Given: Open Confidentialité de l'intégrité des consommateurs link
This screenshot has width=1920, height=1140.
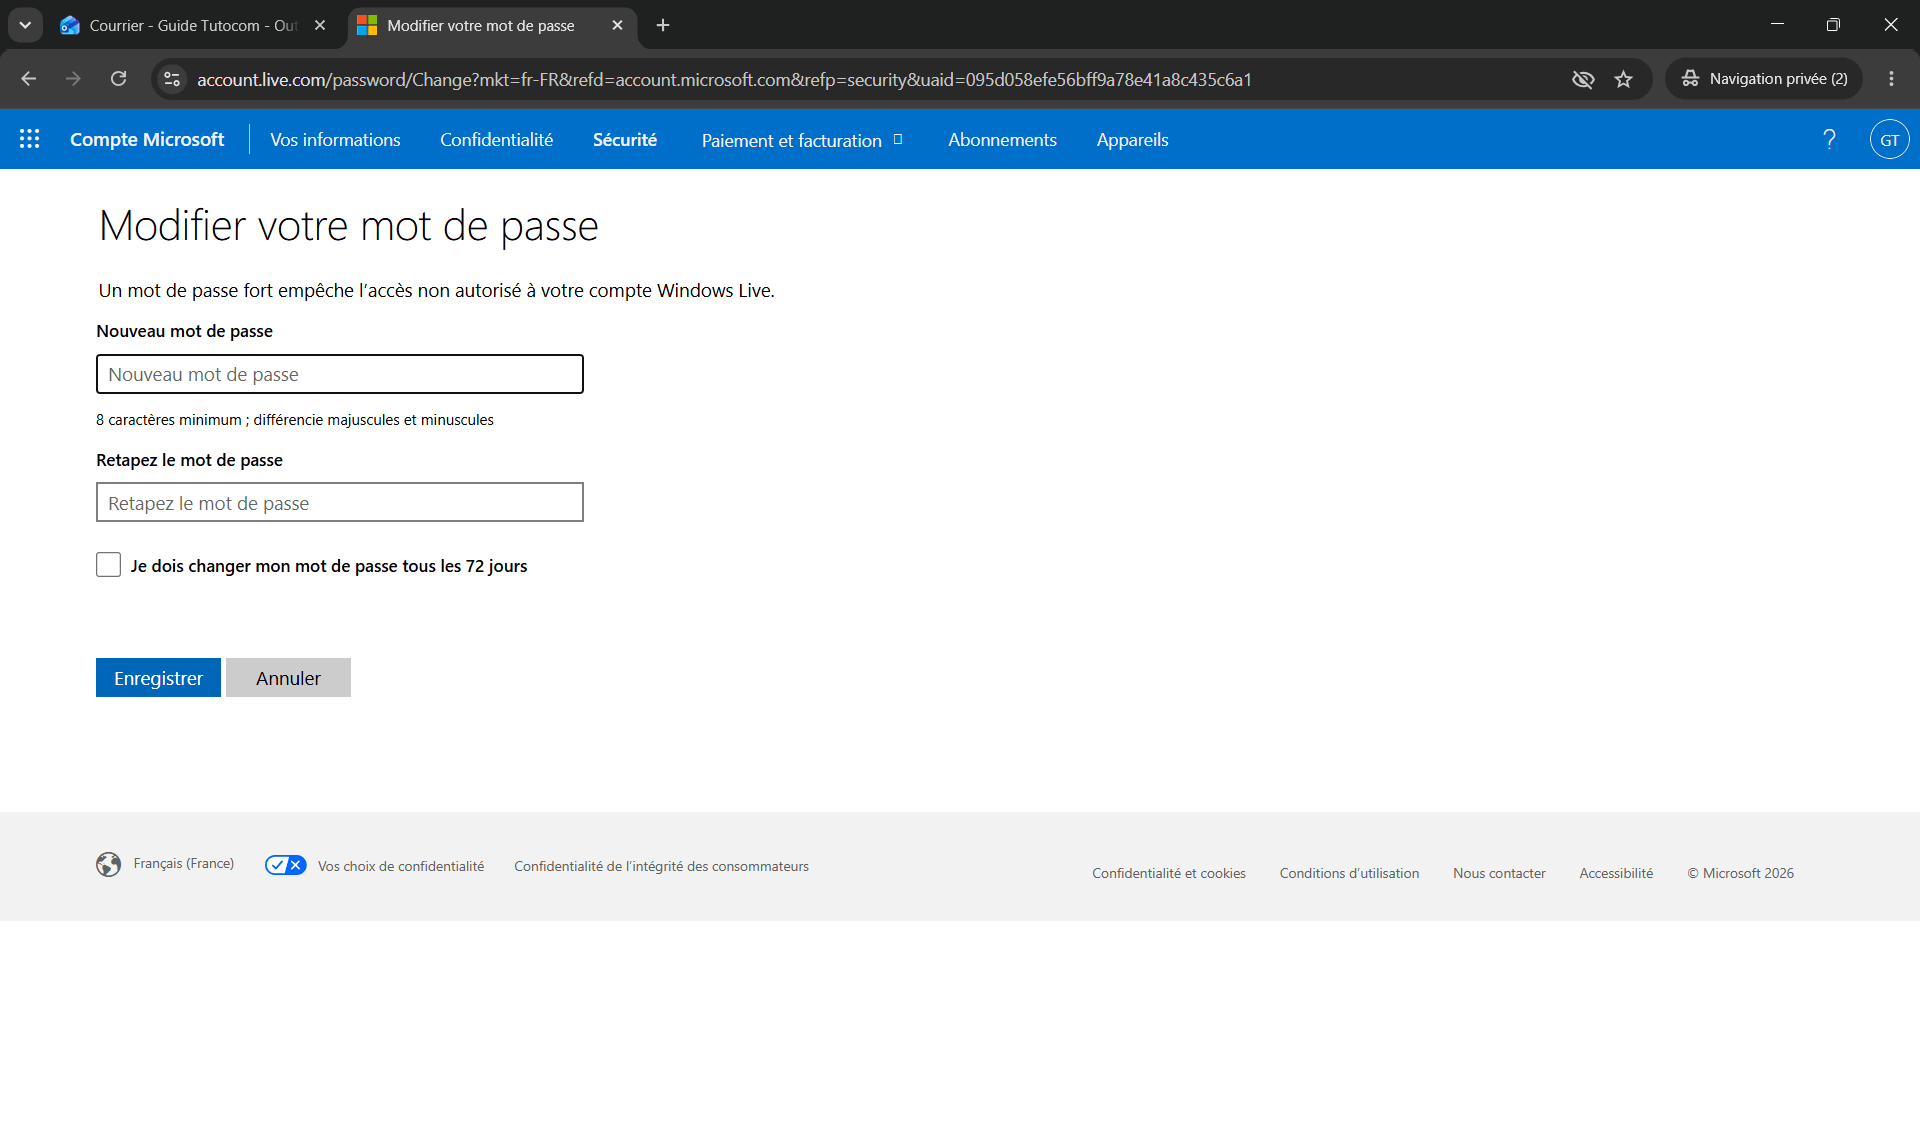Looking at the screenshot, I should pos(661,866).
